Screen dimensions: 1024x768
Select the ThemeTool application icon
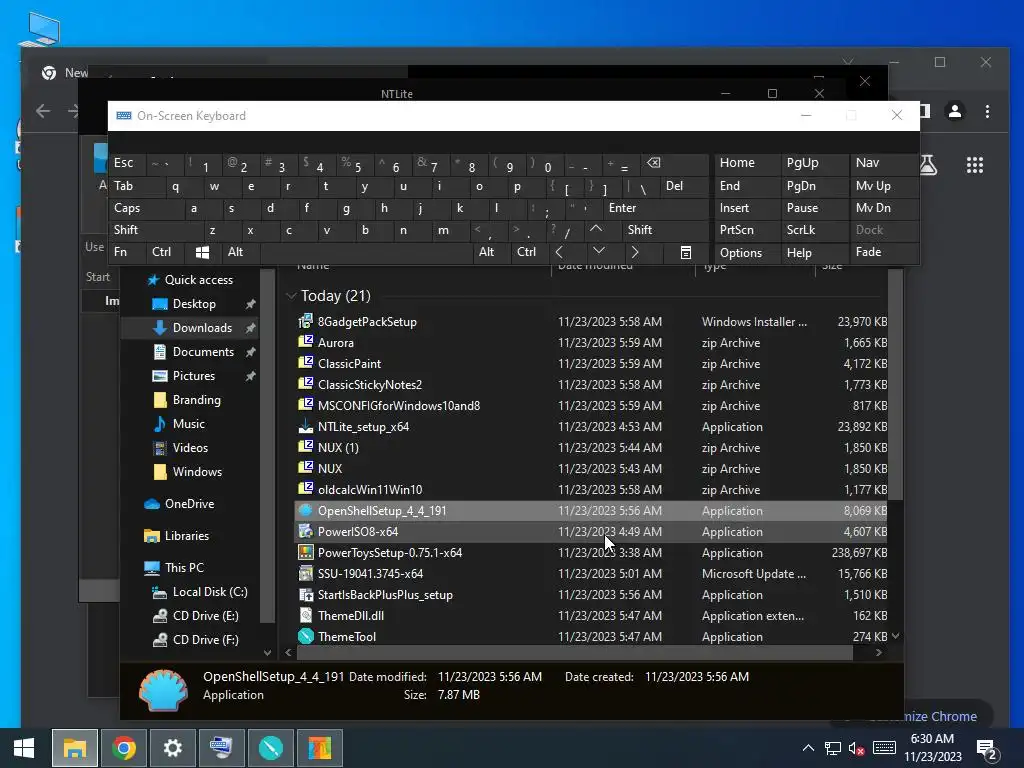[305, 636]
